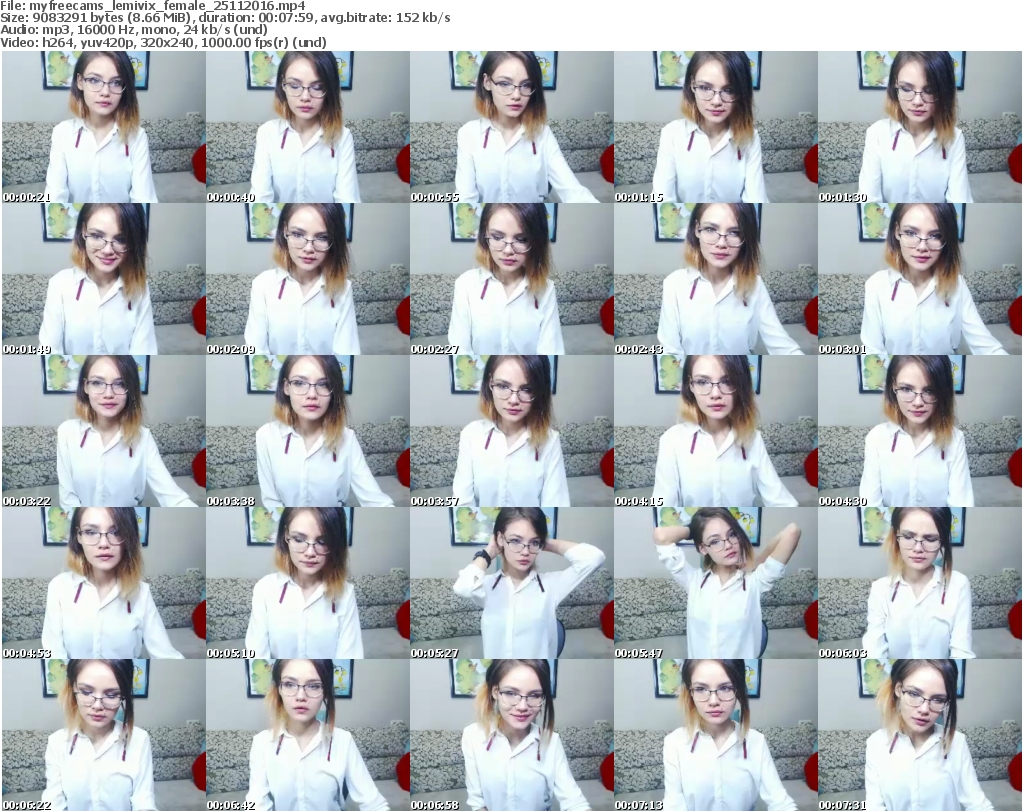Open the thumbnail stamped 00:00:40
Image resolution: width=1024 pixels, height=811 pixels.
(308, 127)
